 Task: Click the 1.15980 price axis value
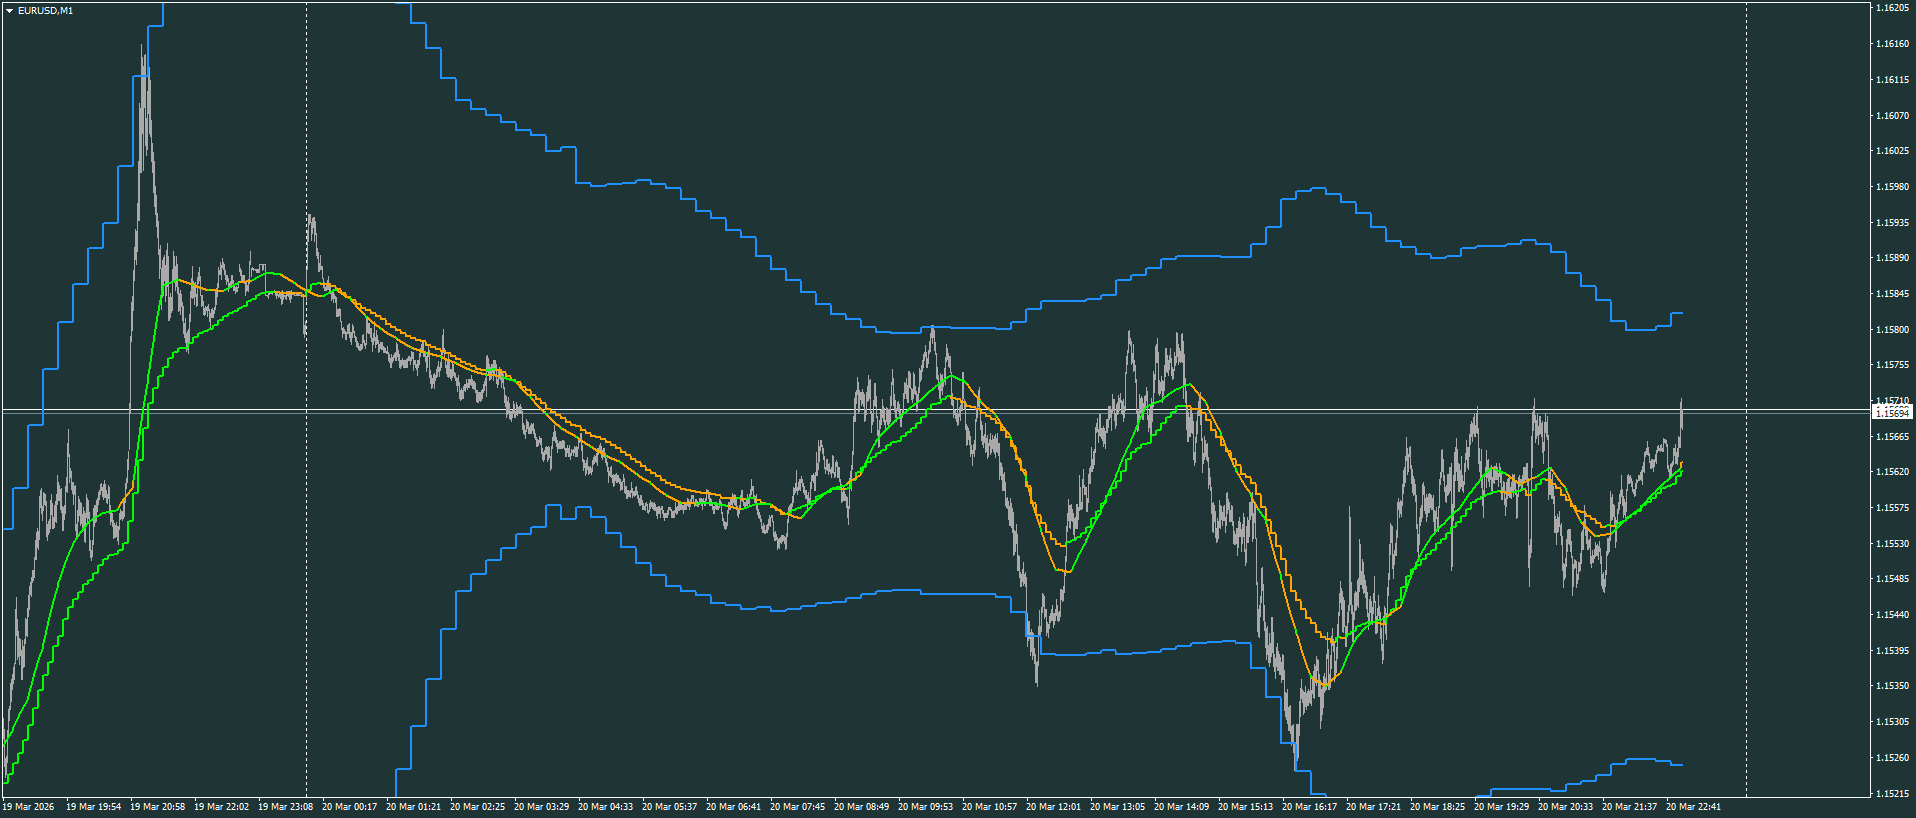[1892, 186]
